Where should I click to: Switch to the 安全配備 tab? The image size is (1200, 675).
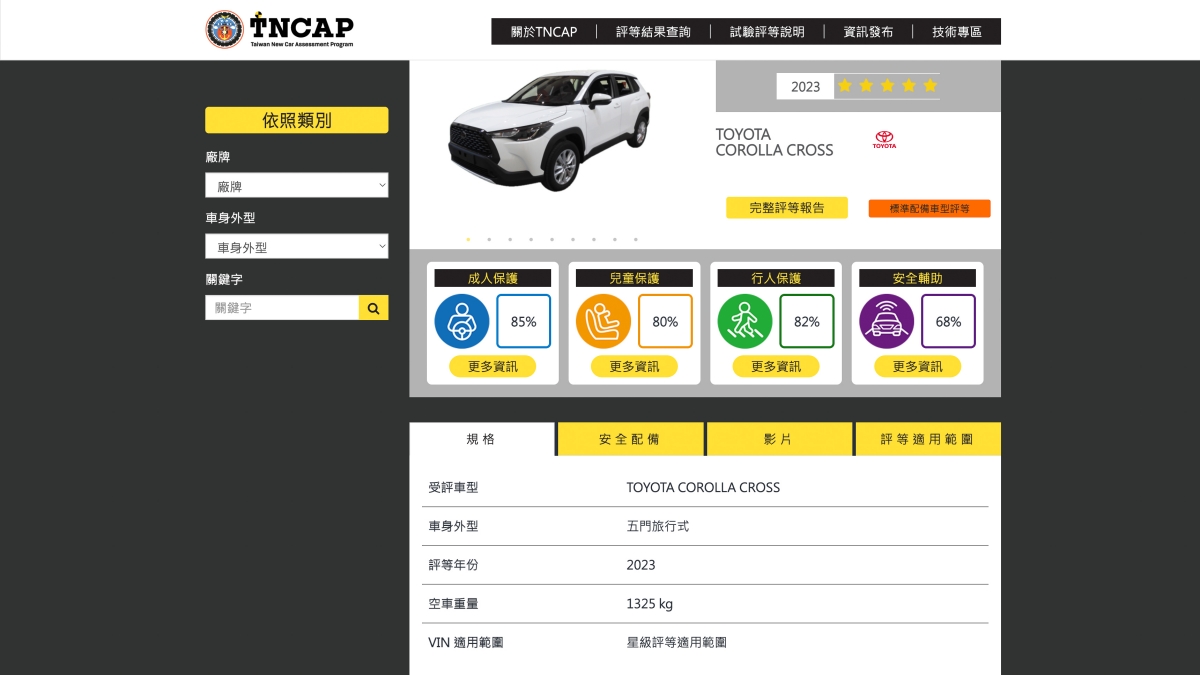point(629,438)
